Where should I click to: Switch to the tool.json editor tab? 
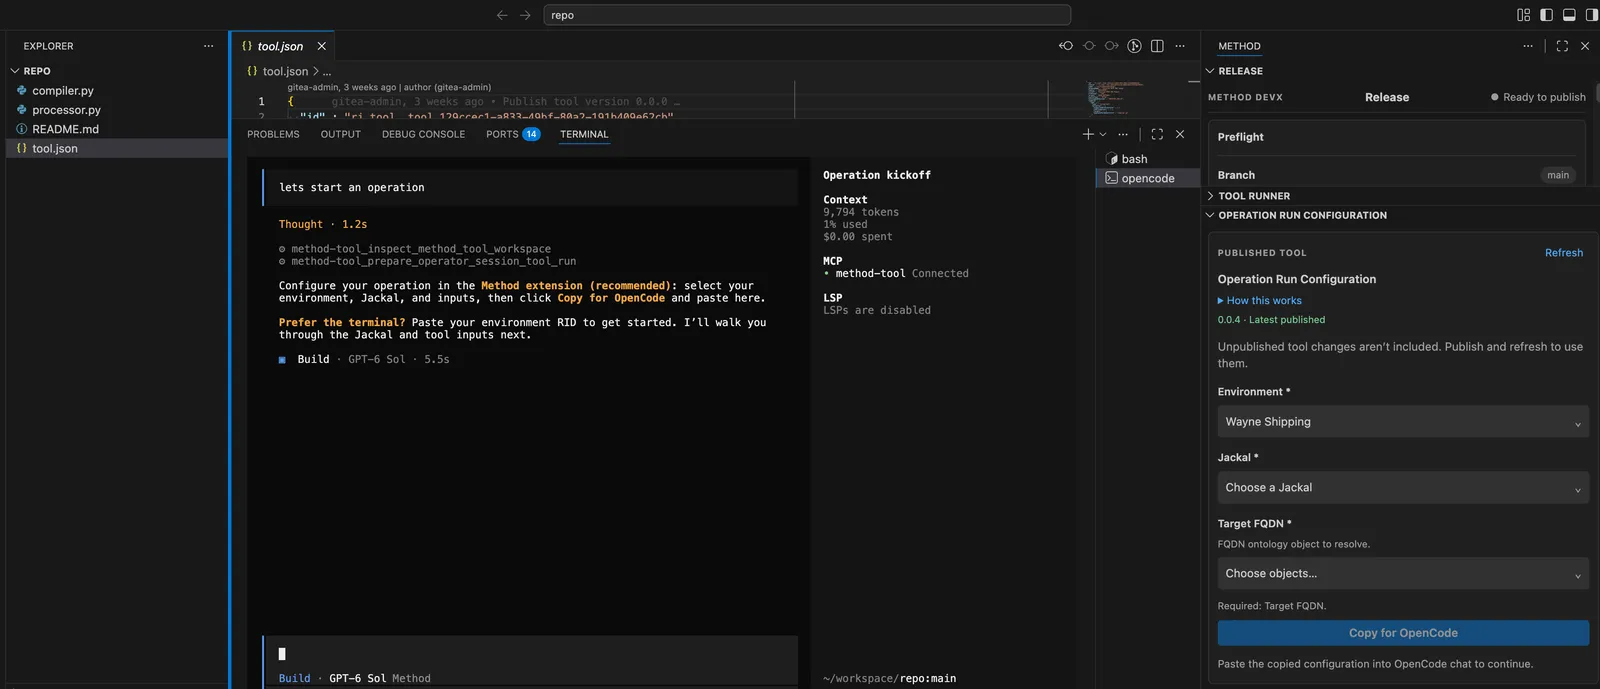[280, 46]
